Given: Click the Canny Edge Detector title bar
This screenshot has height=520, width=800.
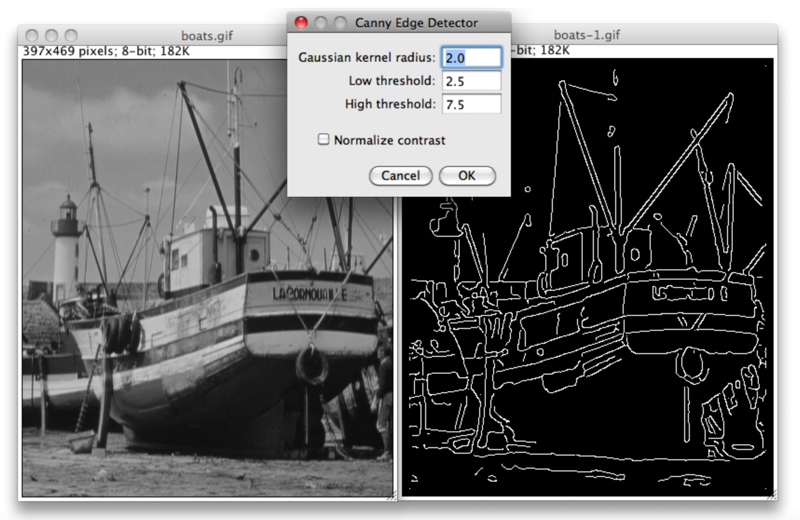Looking at the screenshot, I should pos(420,22).
